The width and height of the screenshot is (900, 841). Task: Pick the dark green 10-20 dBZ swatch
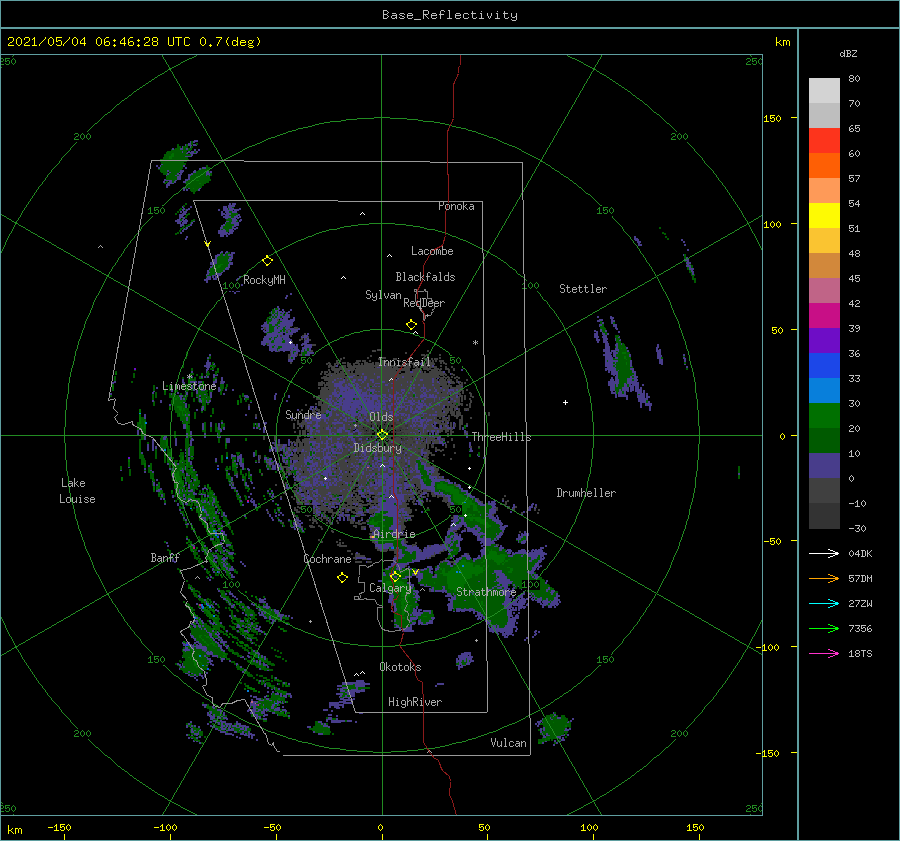click(x=824, y=441)
